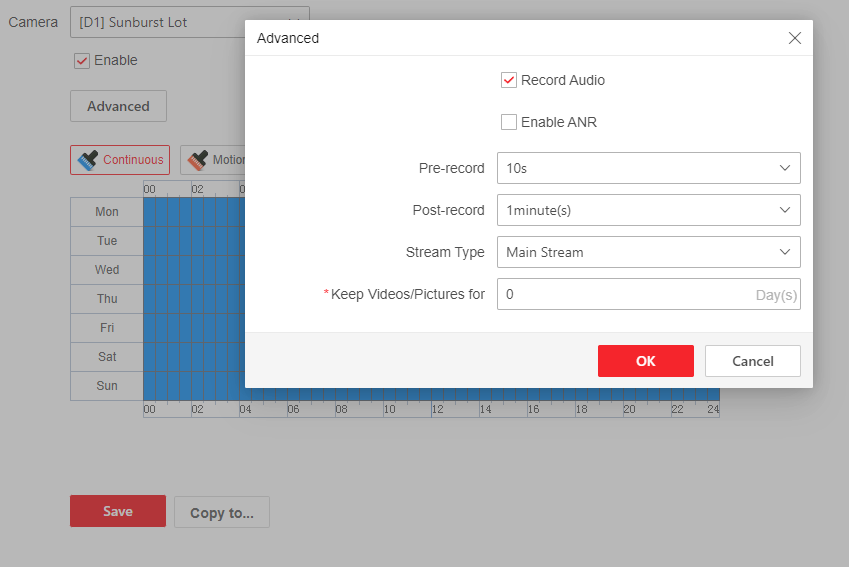Save the recording schedule
The height and width of the screenshot is (567, 849).
pyautogui.click(x=117, y=511)
